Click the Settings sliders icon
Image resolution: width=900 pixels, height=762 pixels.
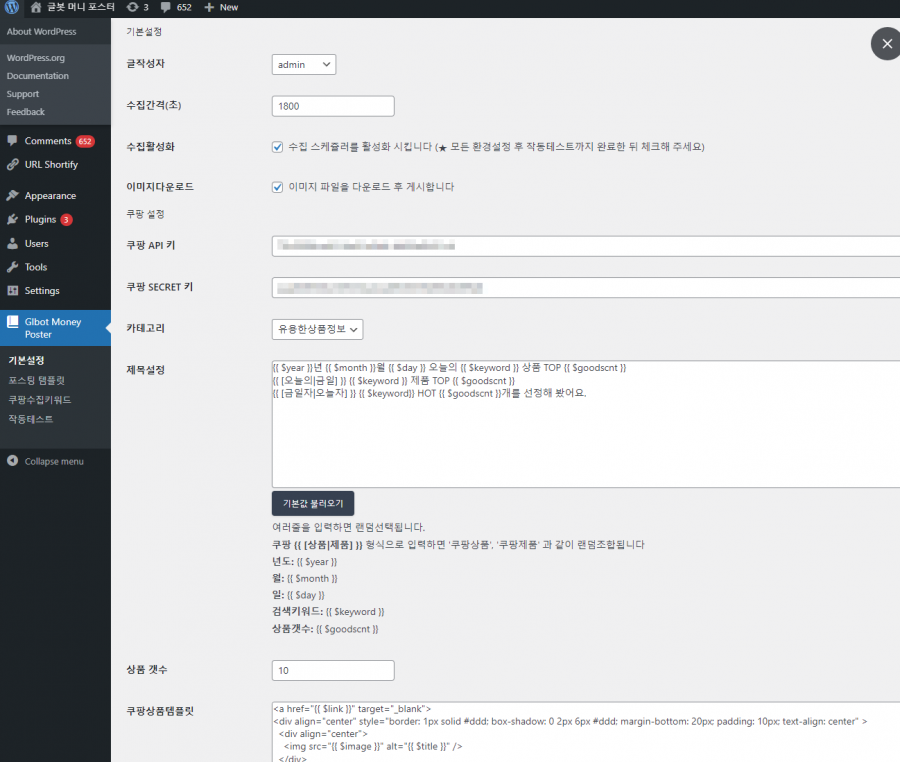[x=13, y=290]
